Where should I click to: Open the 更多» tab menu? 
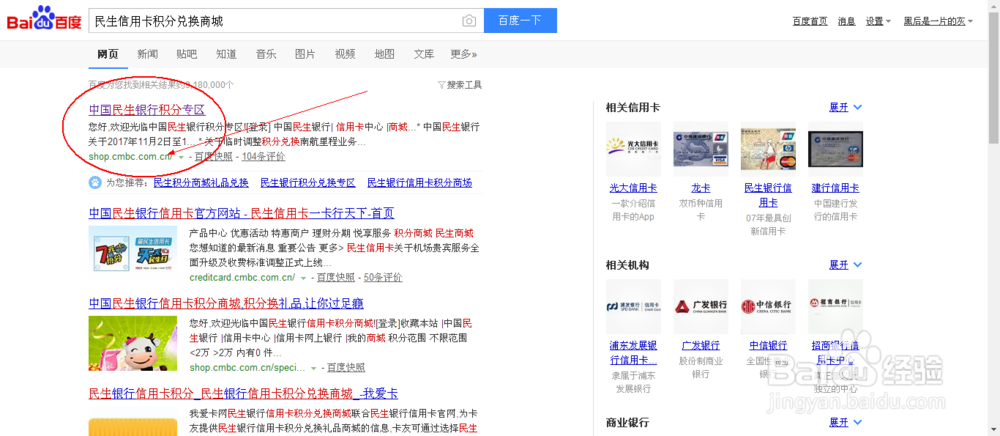(x=464, y=54)
